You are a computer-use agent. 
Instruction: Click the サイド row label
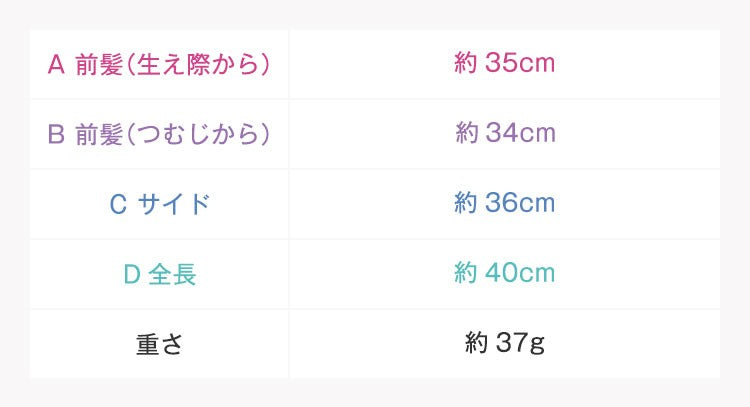(x=159, y=204)
